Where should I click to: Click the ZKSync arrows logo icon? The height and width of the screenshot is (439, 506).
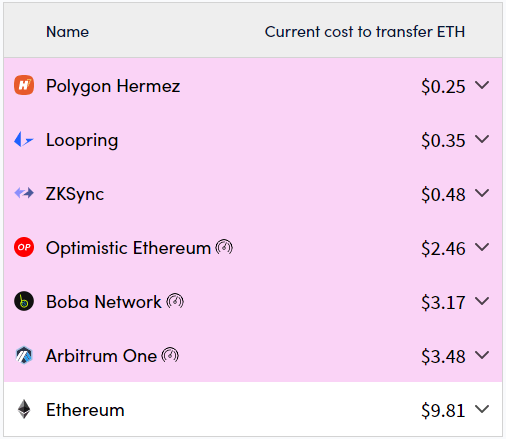coord(24,193)
